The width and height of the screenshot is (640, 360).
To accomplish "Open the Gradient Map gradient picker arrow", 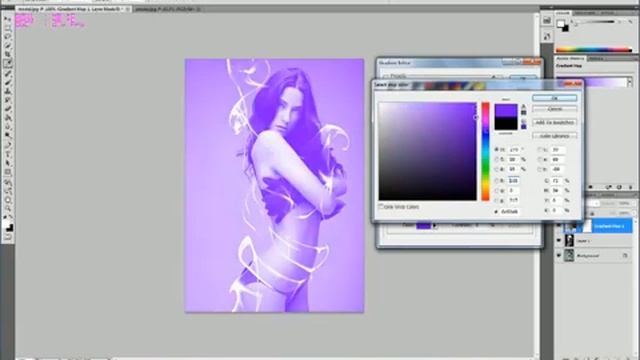I will [x=630, y=82].
